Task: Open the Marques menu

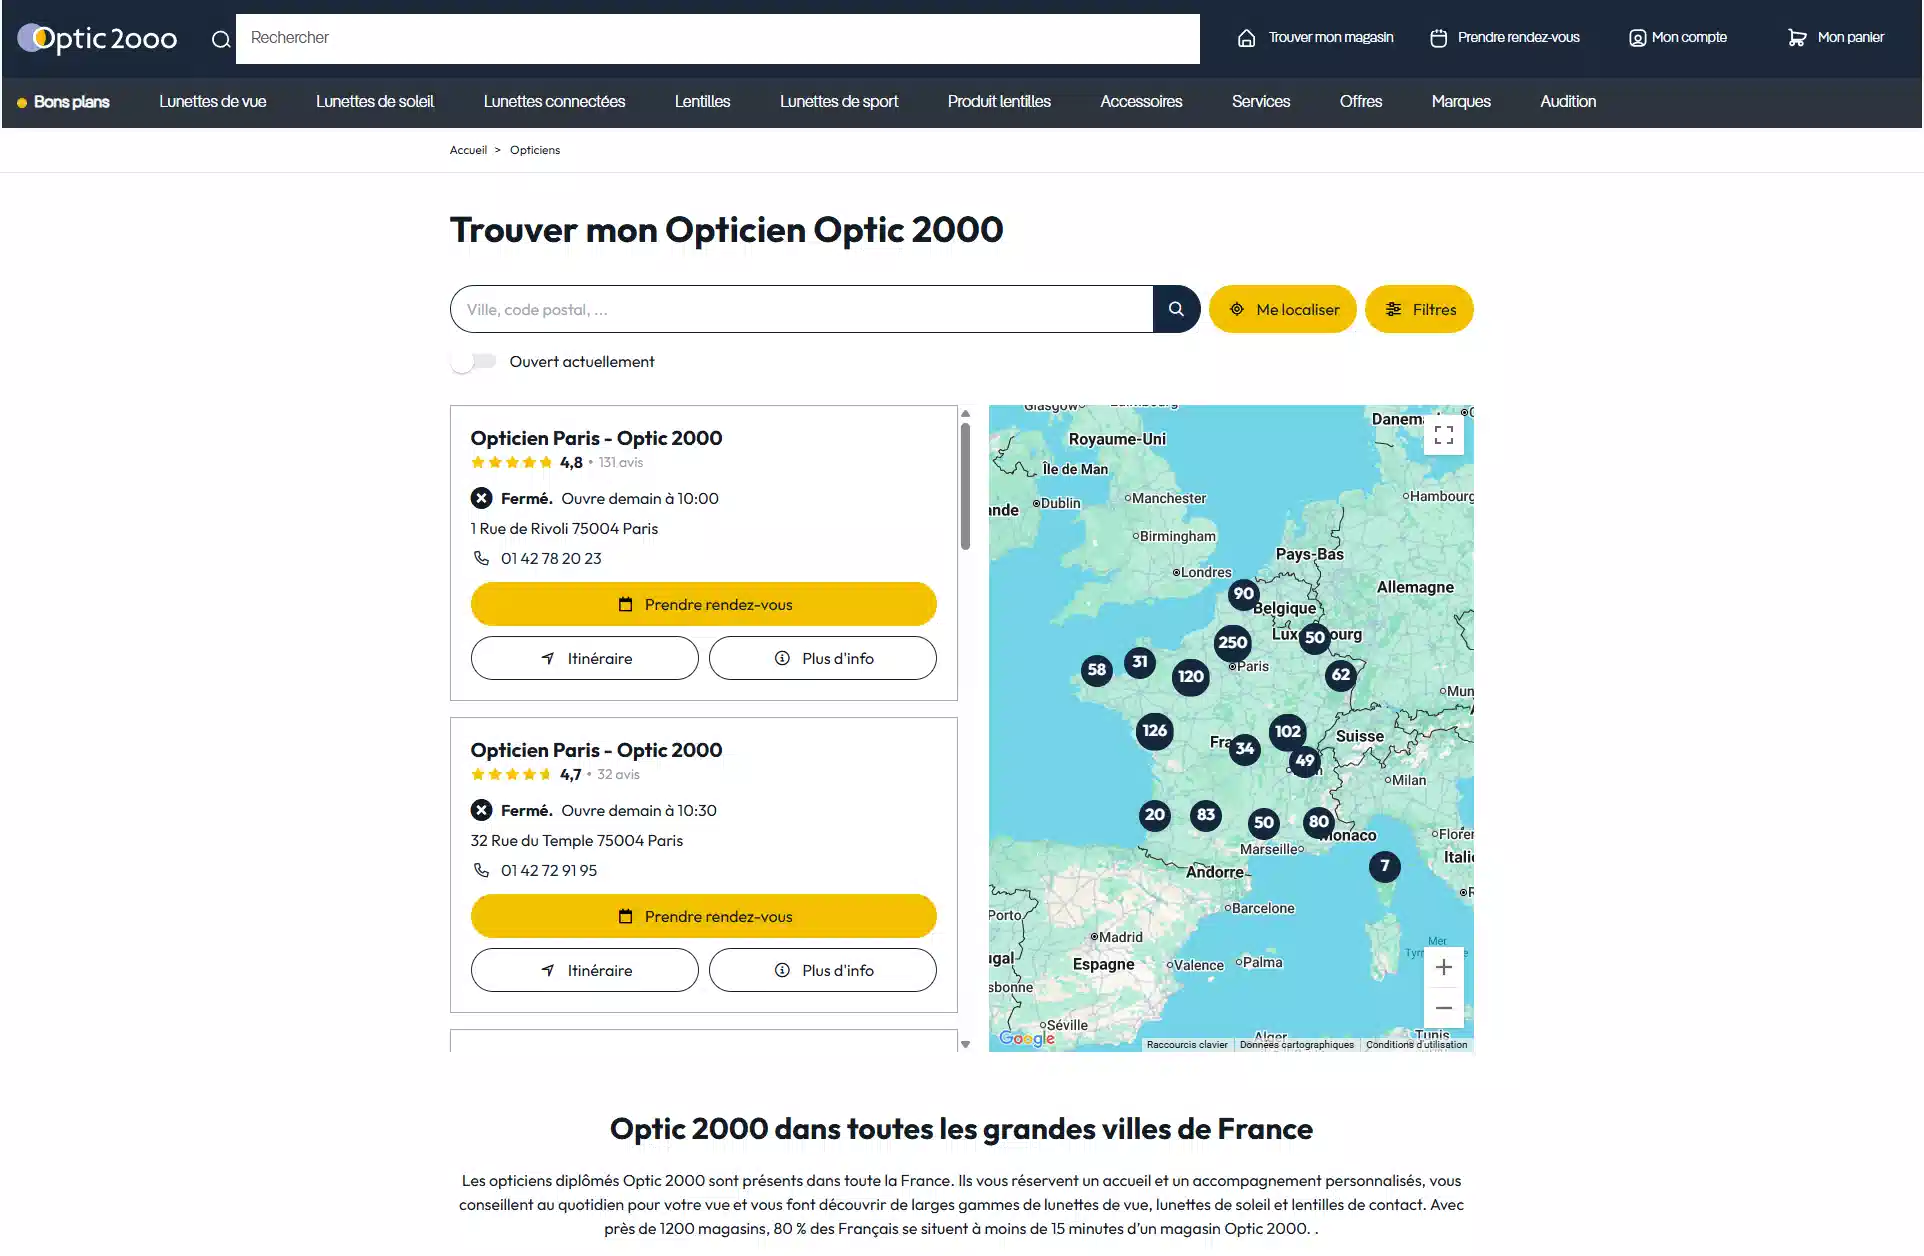Action: (x=1461, y=102)
